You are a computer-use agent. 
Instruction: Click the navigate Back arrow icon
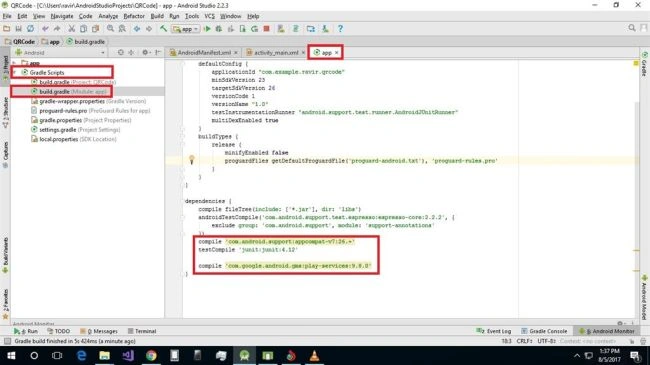(x=137, y=29)
